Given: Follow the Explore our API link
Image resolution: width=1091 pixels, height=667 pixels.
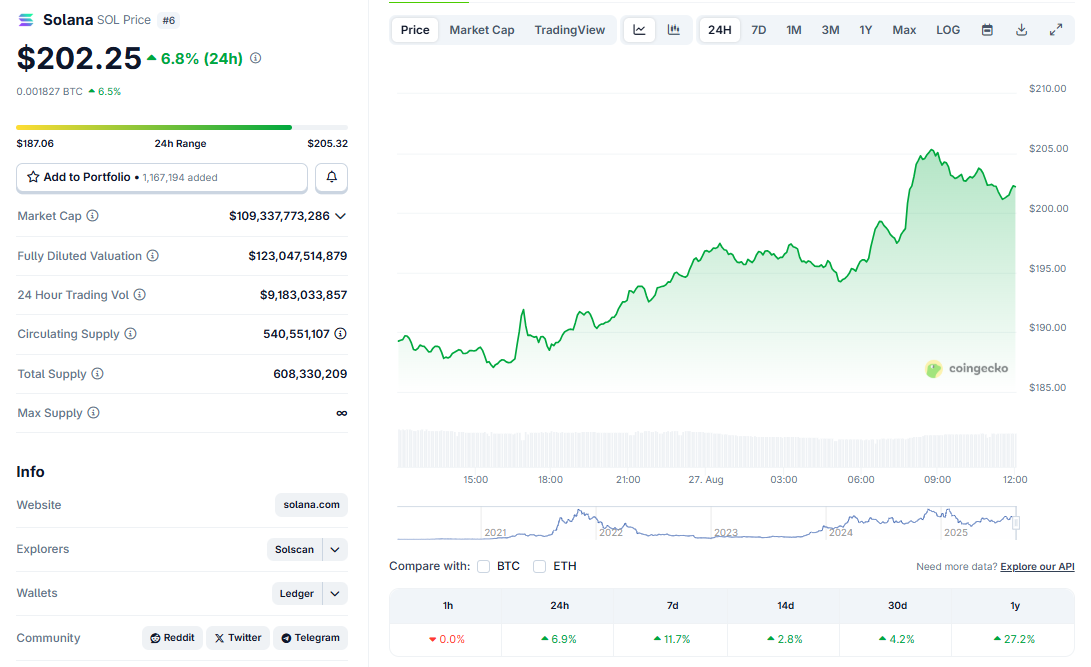Looking at the screenshot, I should 1037,566.
